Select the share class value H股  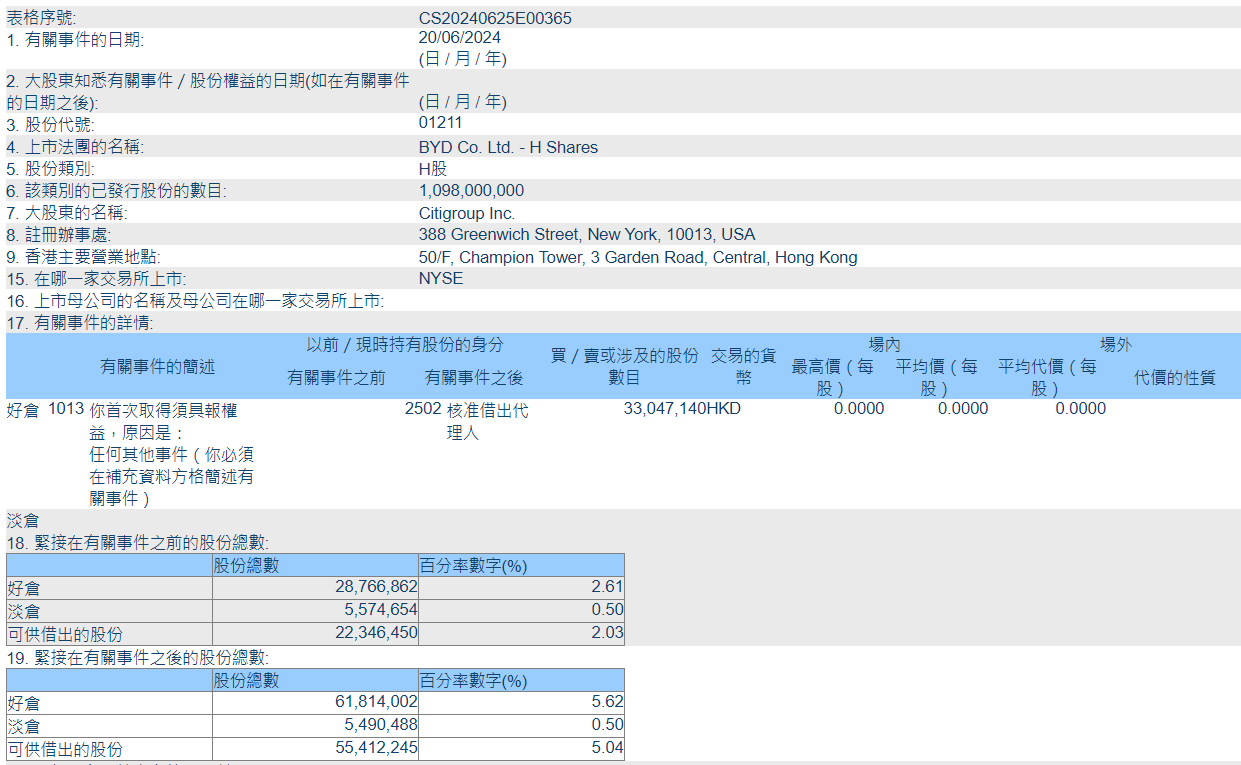point(433,169)
